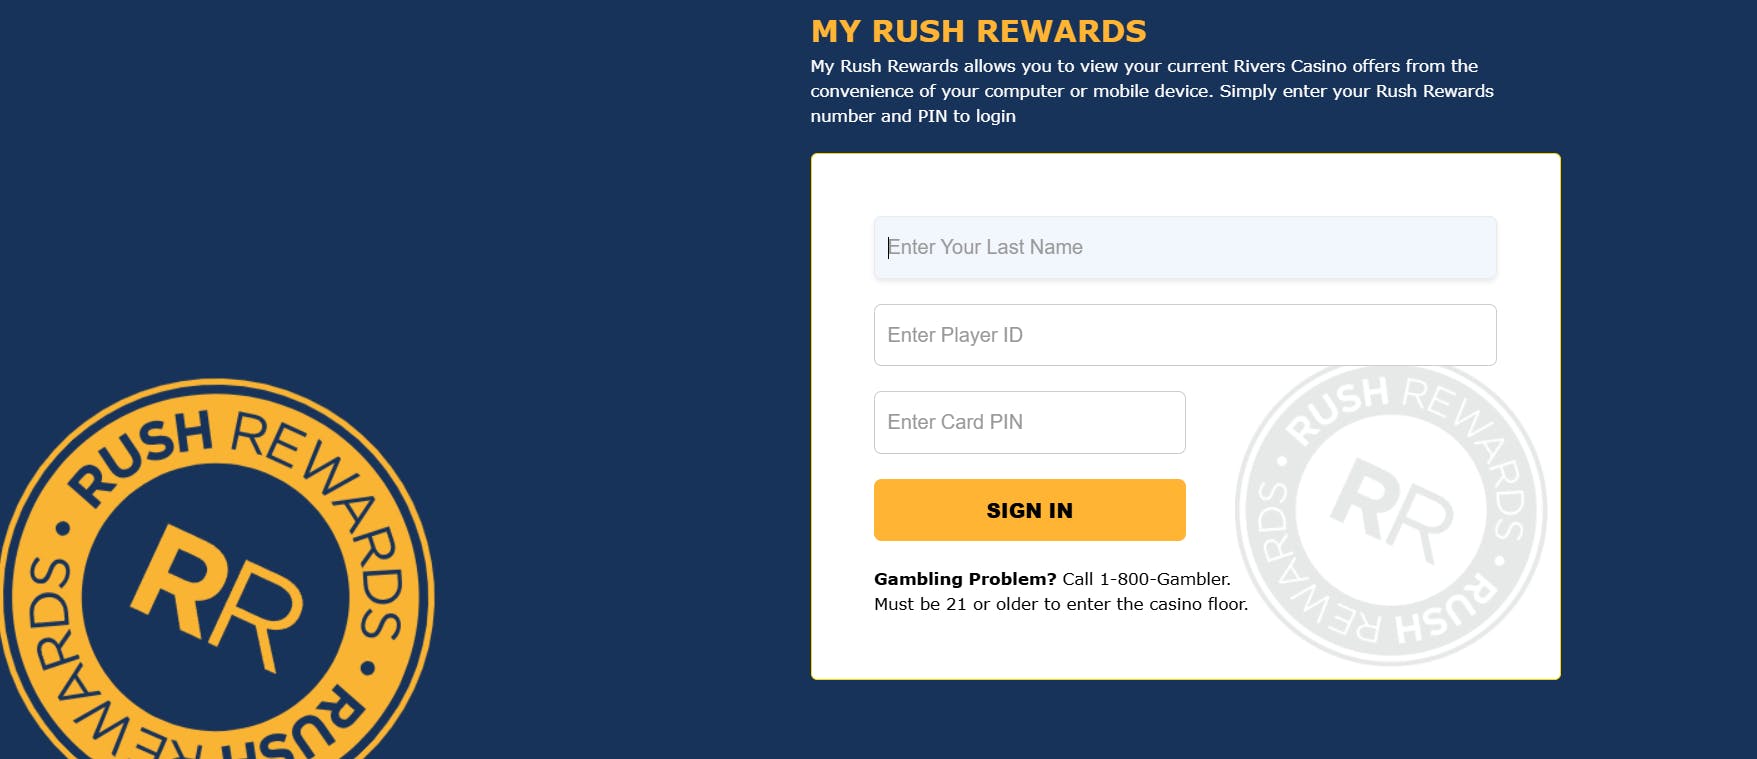Click the right dot separator on gold badge
The height and width of the screenshot is (759, 1757).
coord(369,667)
